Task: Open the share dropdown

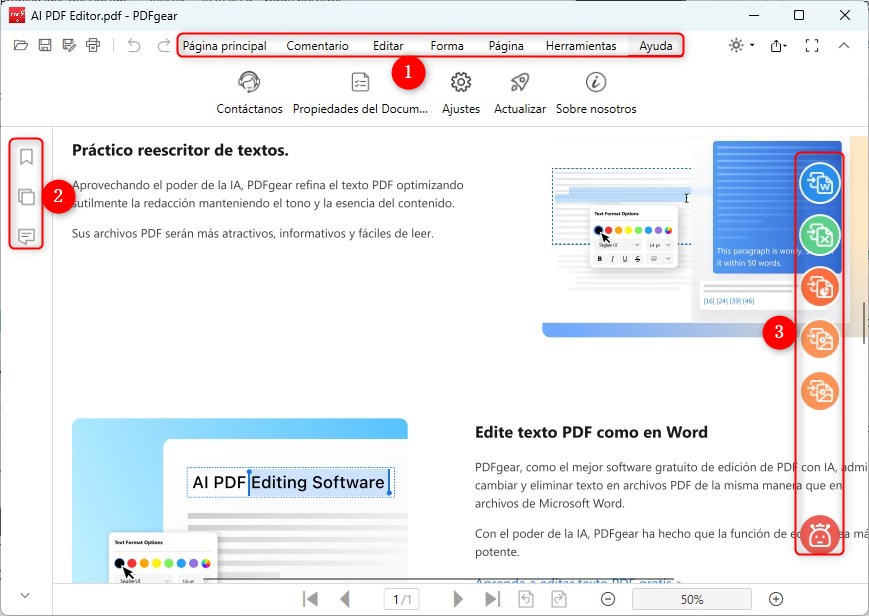Action: pyautogui.click(x=778, y=45)
